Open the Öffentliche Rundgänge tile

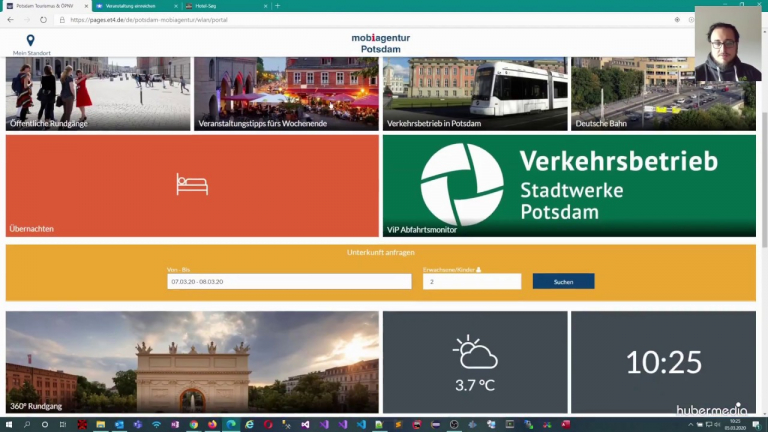pyautogui.click(x=98, y=94)
